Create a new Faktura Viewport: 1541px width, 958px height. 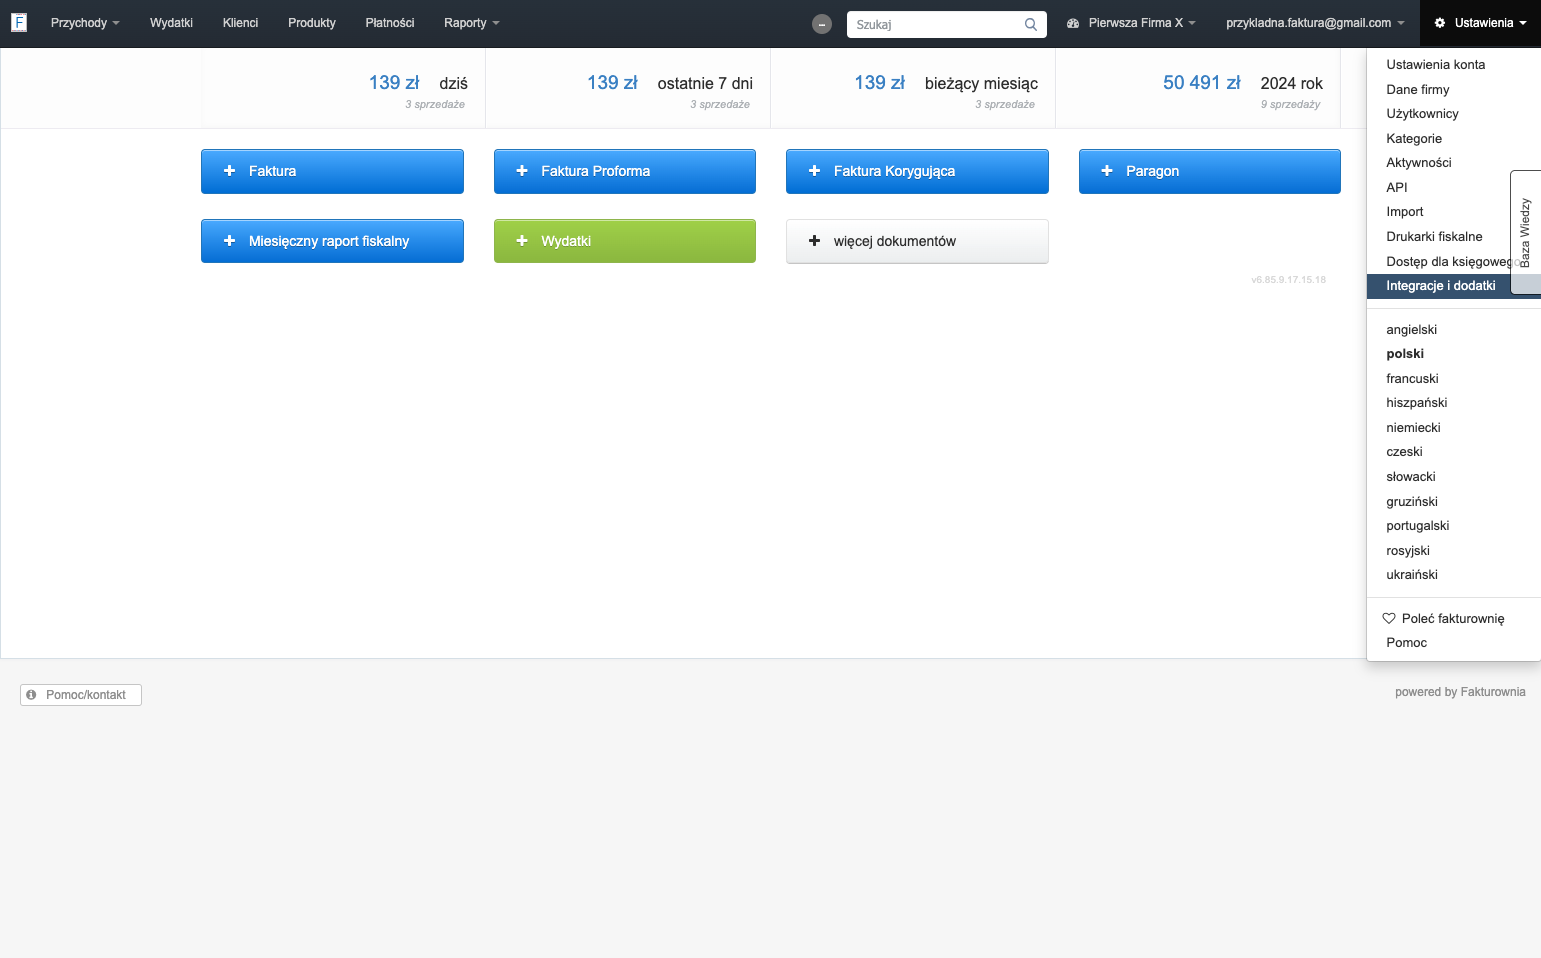point(332,171)
